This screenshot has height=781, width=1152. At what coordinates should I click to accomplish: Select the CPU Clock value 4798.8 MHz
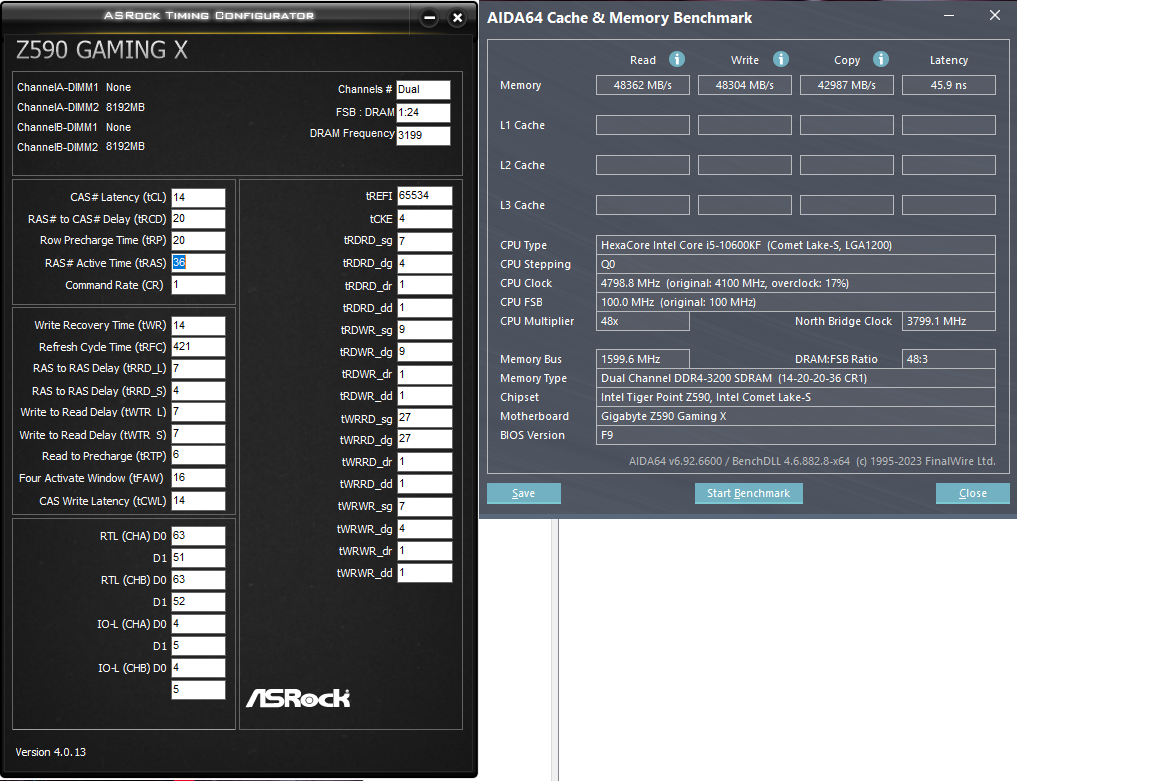[x=796, y=283]
